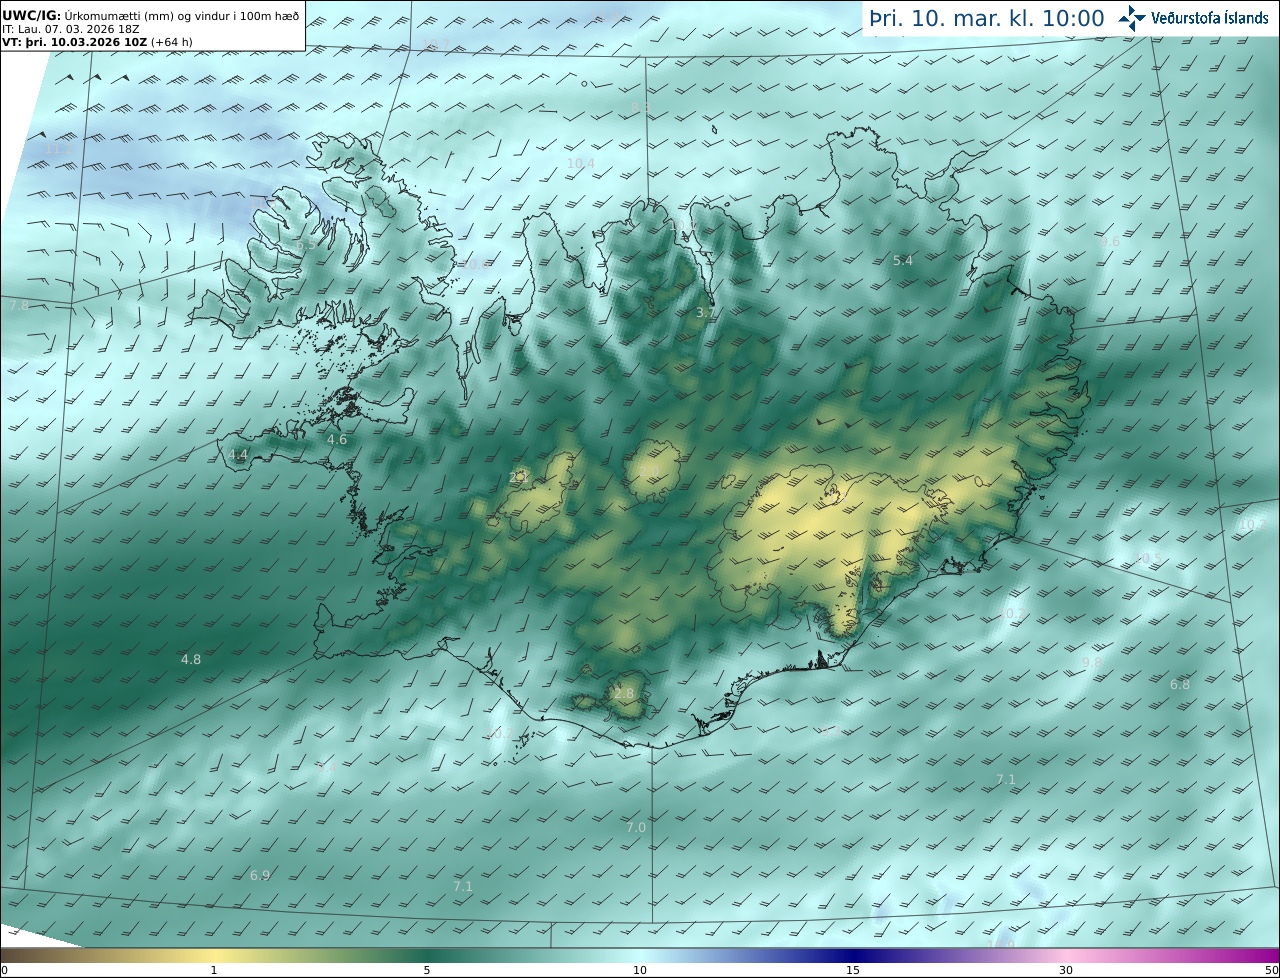Click the 7.8 value label

point(19,305)
